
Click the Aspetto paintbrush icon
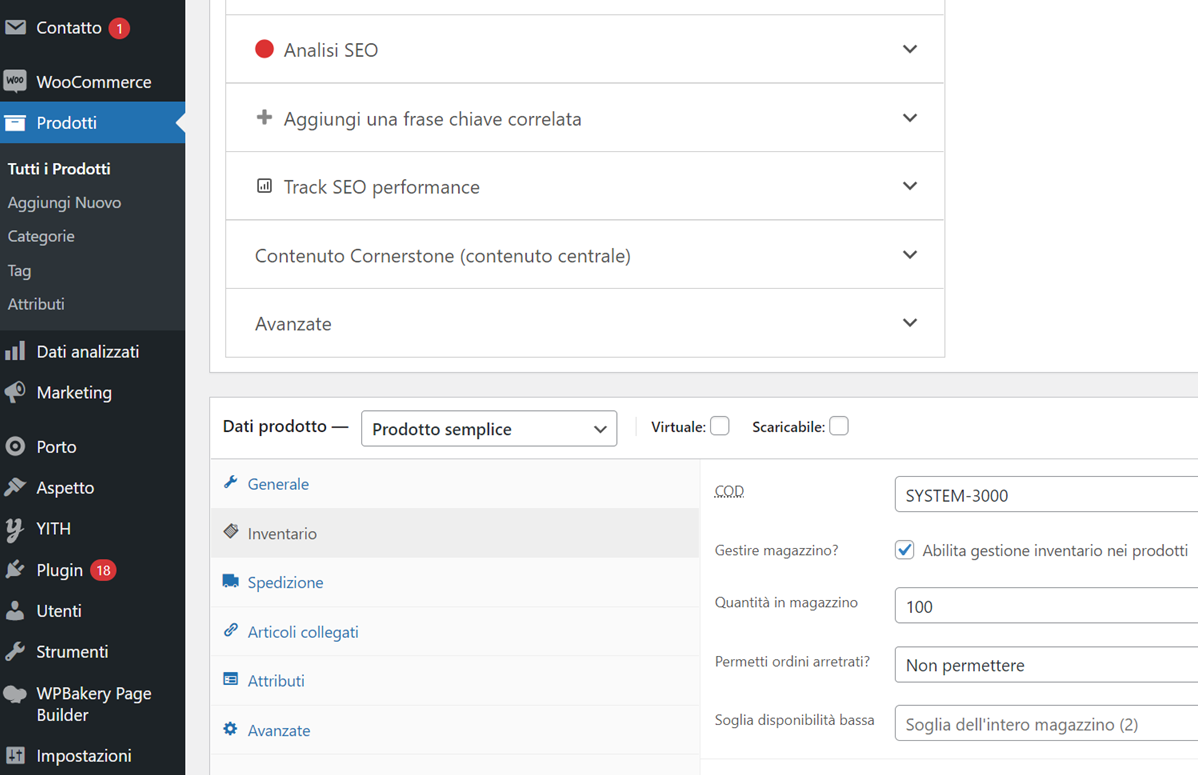(15, 488)
